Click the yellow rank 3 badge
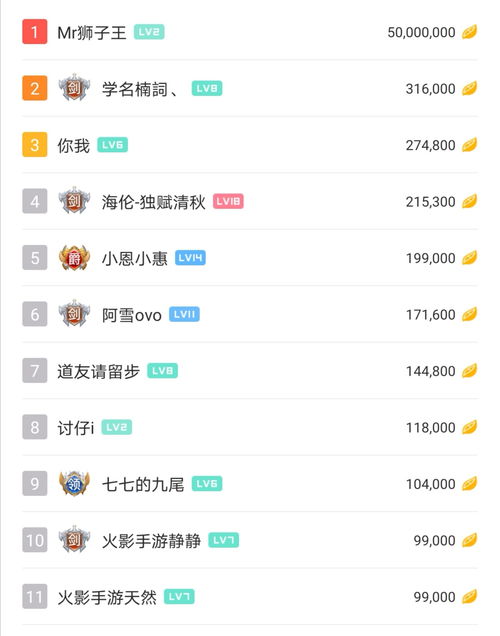The image size is (500, 636). pos(35,144)
